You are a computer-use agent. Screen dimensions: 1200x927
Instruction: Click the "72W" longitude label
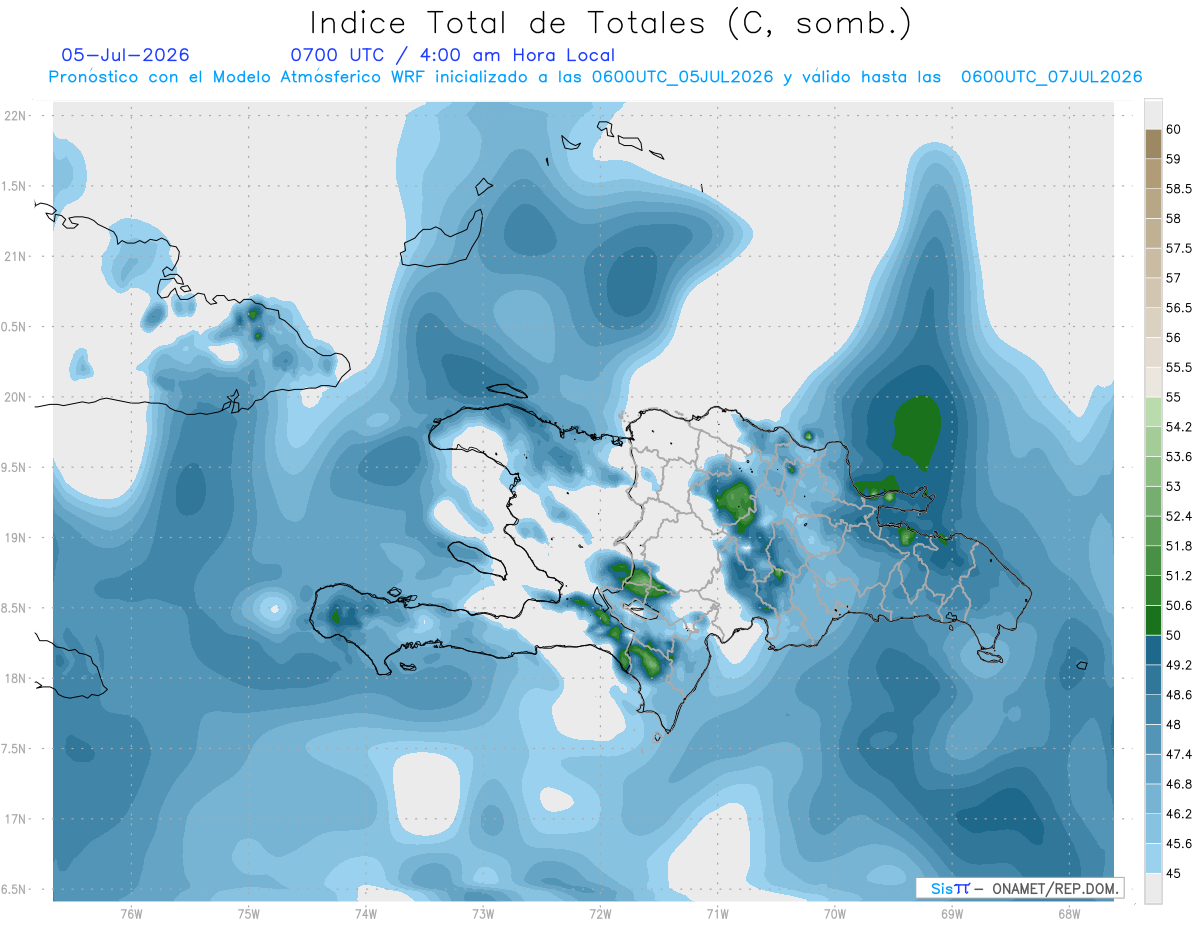(600, 914)
